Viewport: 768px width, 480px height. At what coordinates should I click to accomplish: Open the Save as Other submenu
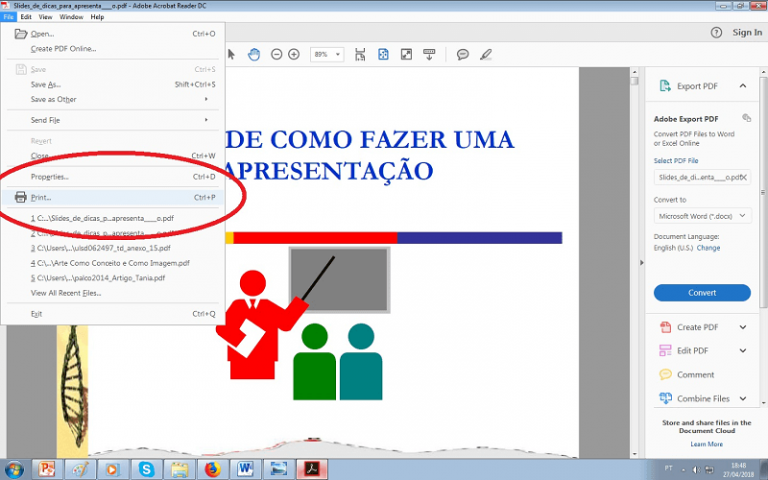click(x=53, y=99)
